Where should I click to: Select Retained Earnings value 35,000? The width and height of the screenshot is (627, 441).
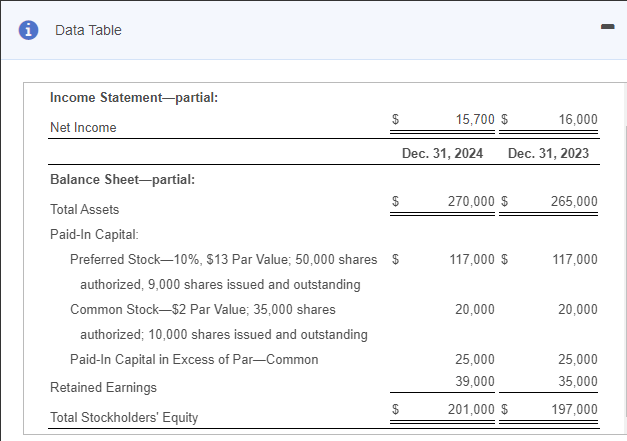point(578,381)
